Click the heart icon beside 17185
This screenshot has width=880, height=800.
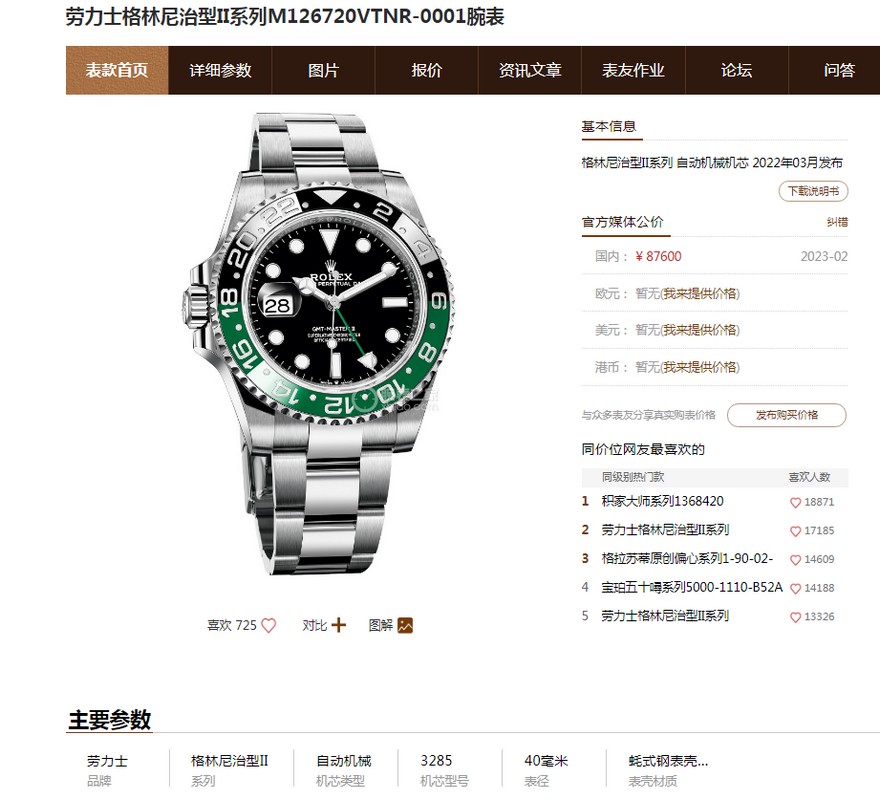click(795, 531)
